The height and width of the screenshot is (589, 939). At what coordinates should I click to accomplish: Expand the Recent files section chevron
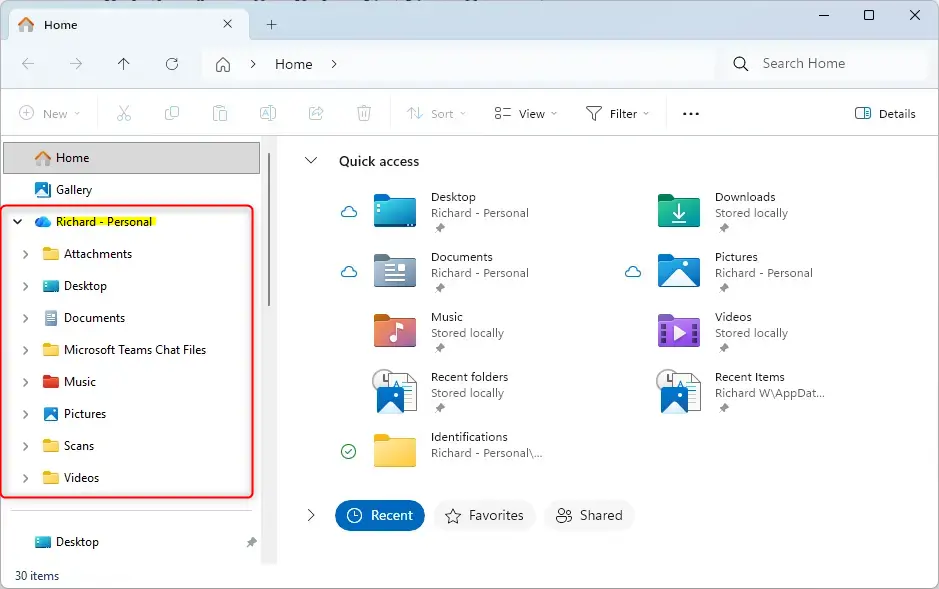pyautogui.click(x=311, y=515)
